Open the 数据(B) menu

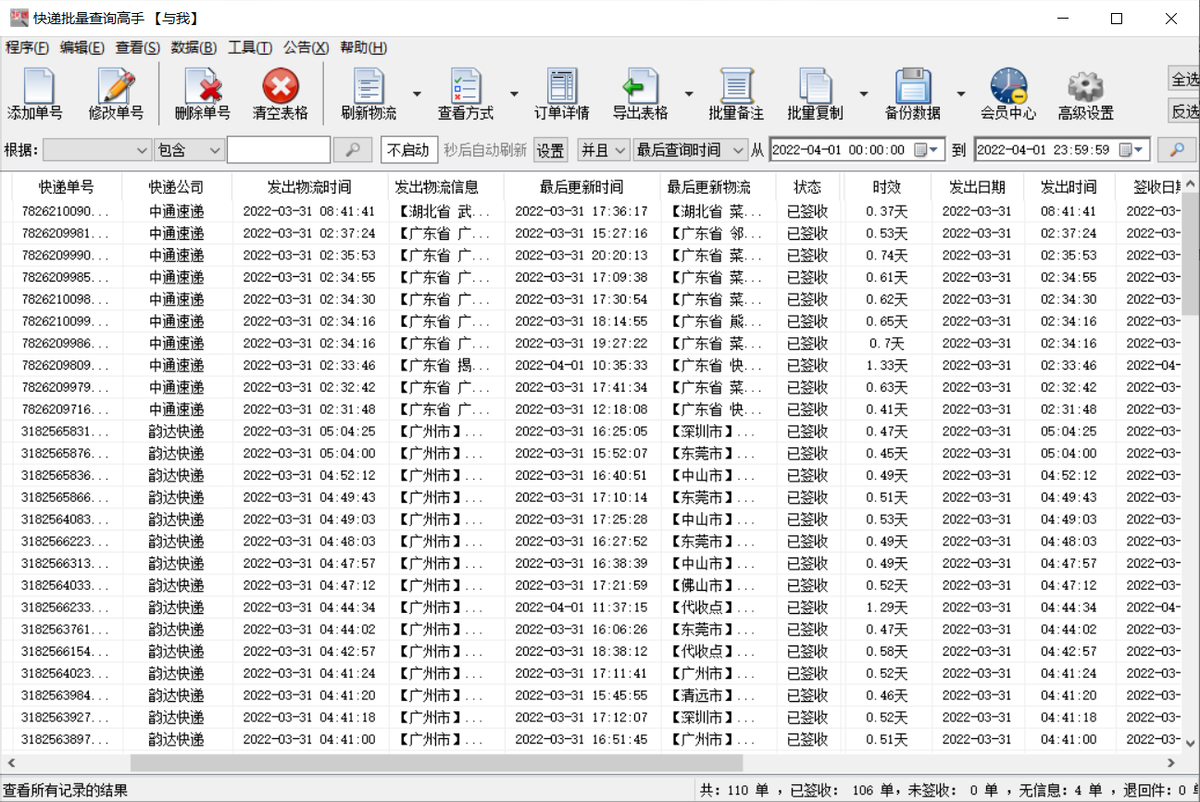pos(194,47)
